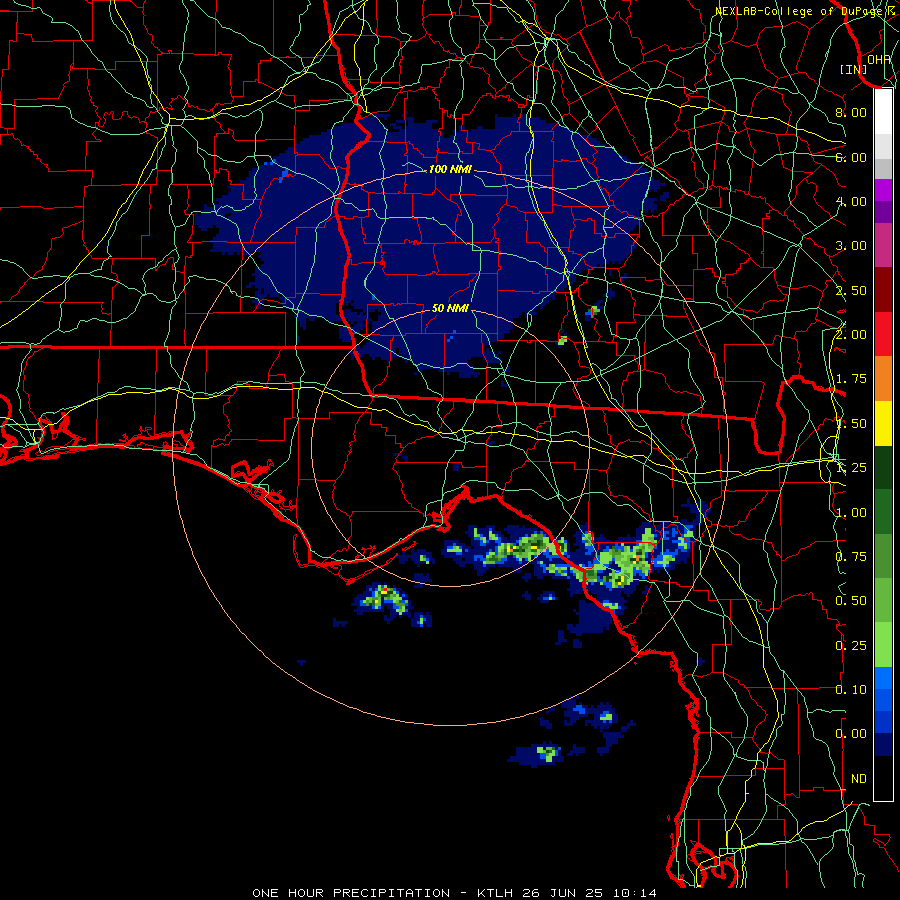Select the dark purple swatch below 4.00
The image size is (900, 900).
click(883, 212)
